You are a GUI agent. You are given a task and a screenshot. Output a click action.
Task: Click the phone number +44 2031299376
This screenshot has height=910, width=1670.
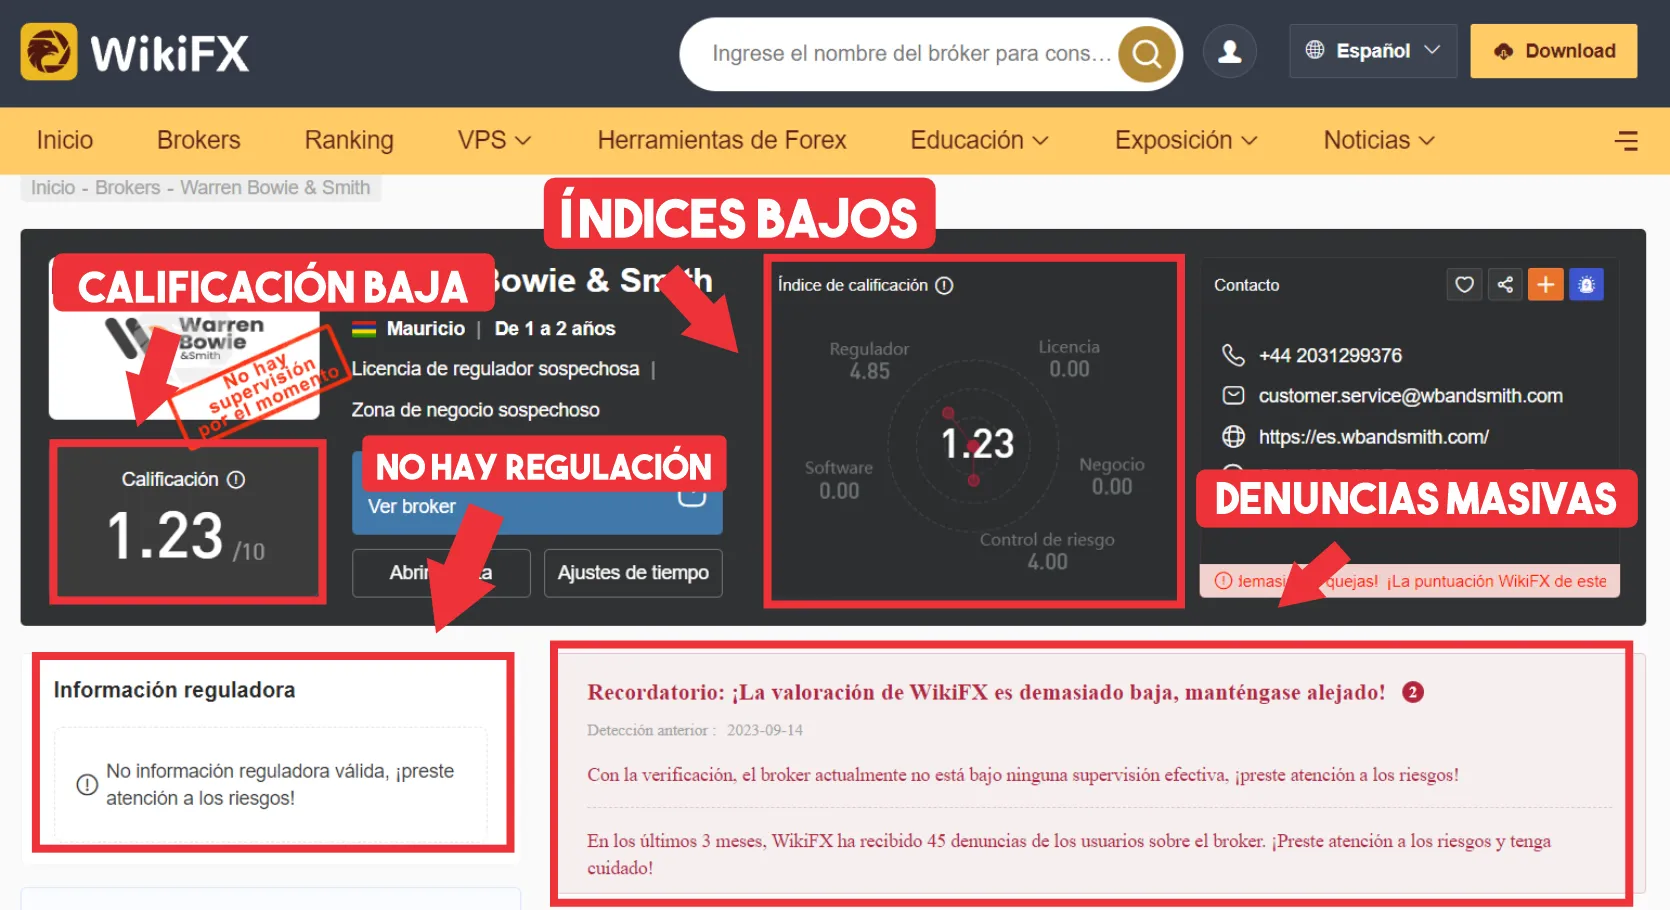click(x=1330, y=355)
